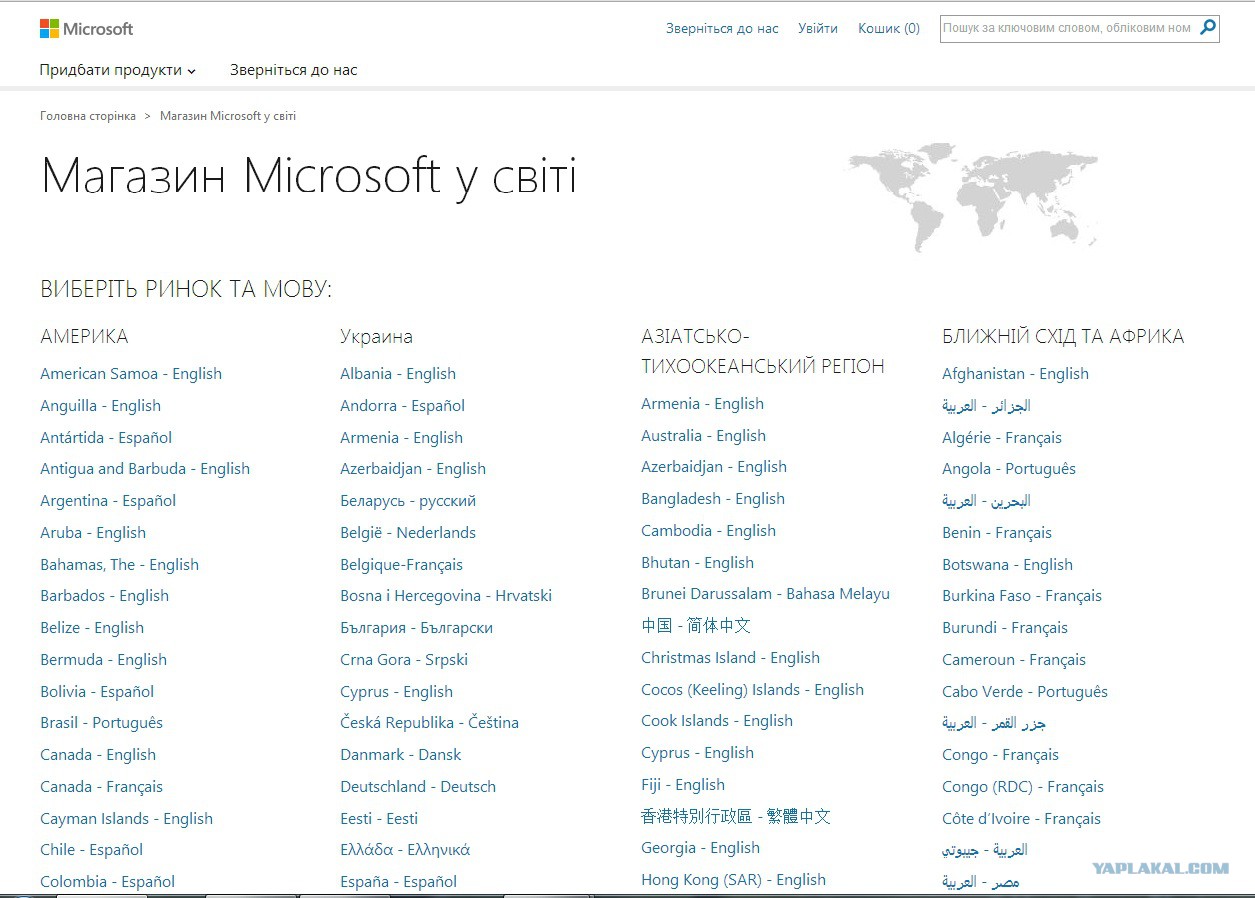
Task: Choose Côte d'Ivoire - Français
Action: [x=1021, y=819]
